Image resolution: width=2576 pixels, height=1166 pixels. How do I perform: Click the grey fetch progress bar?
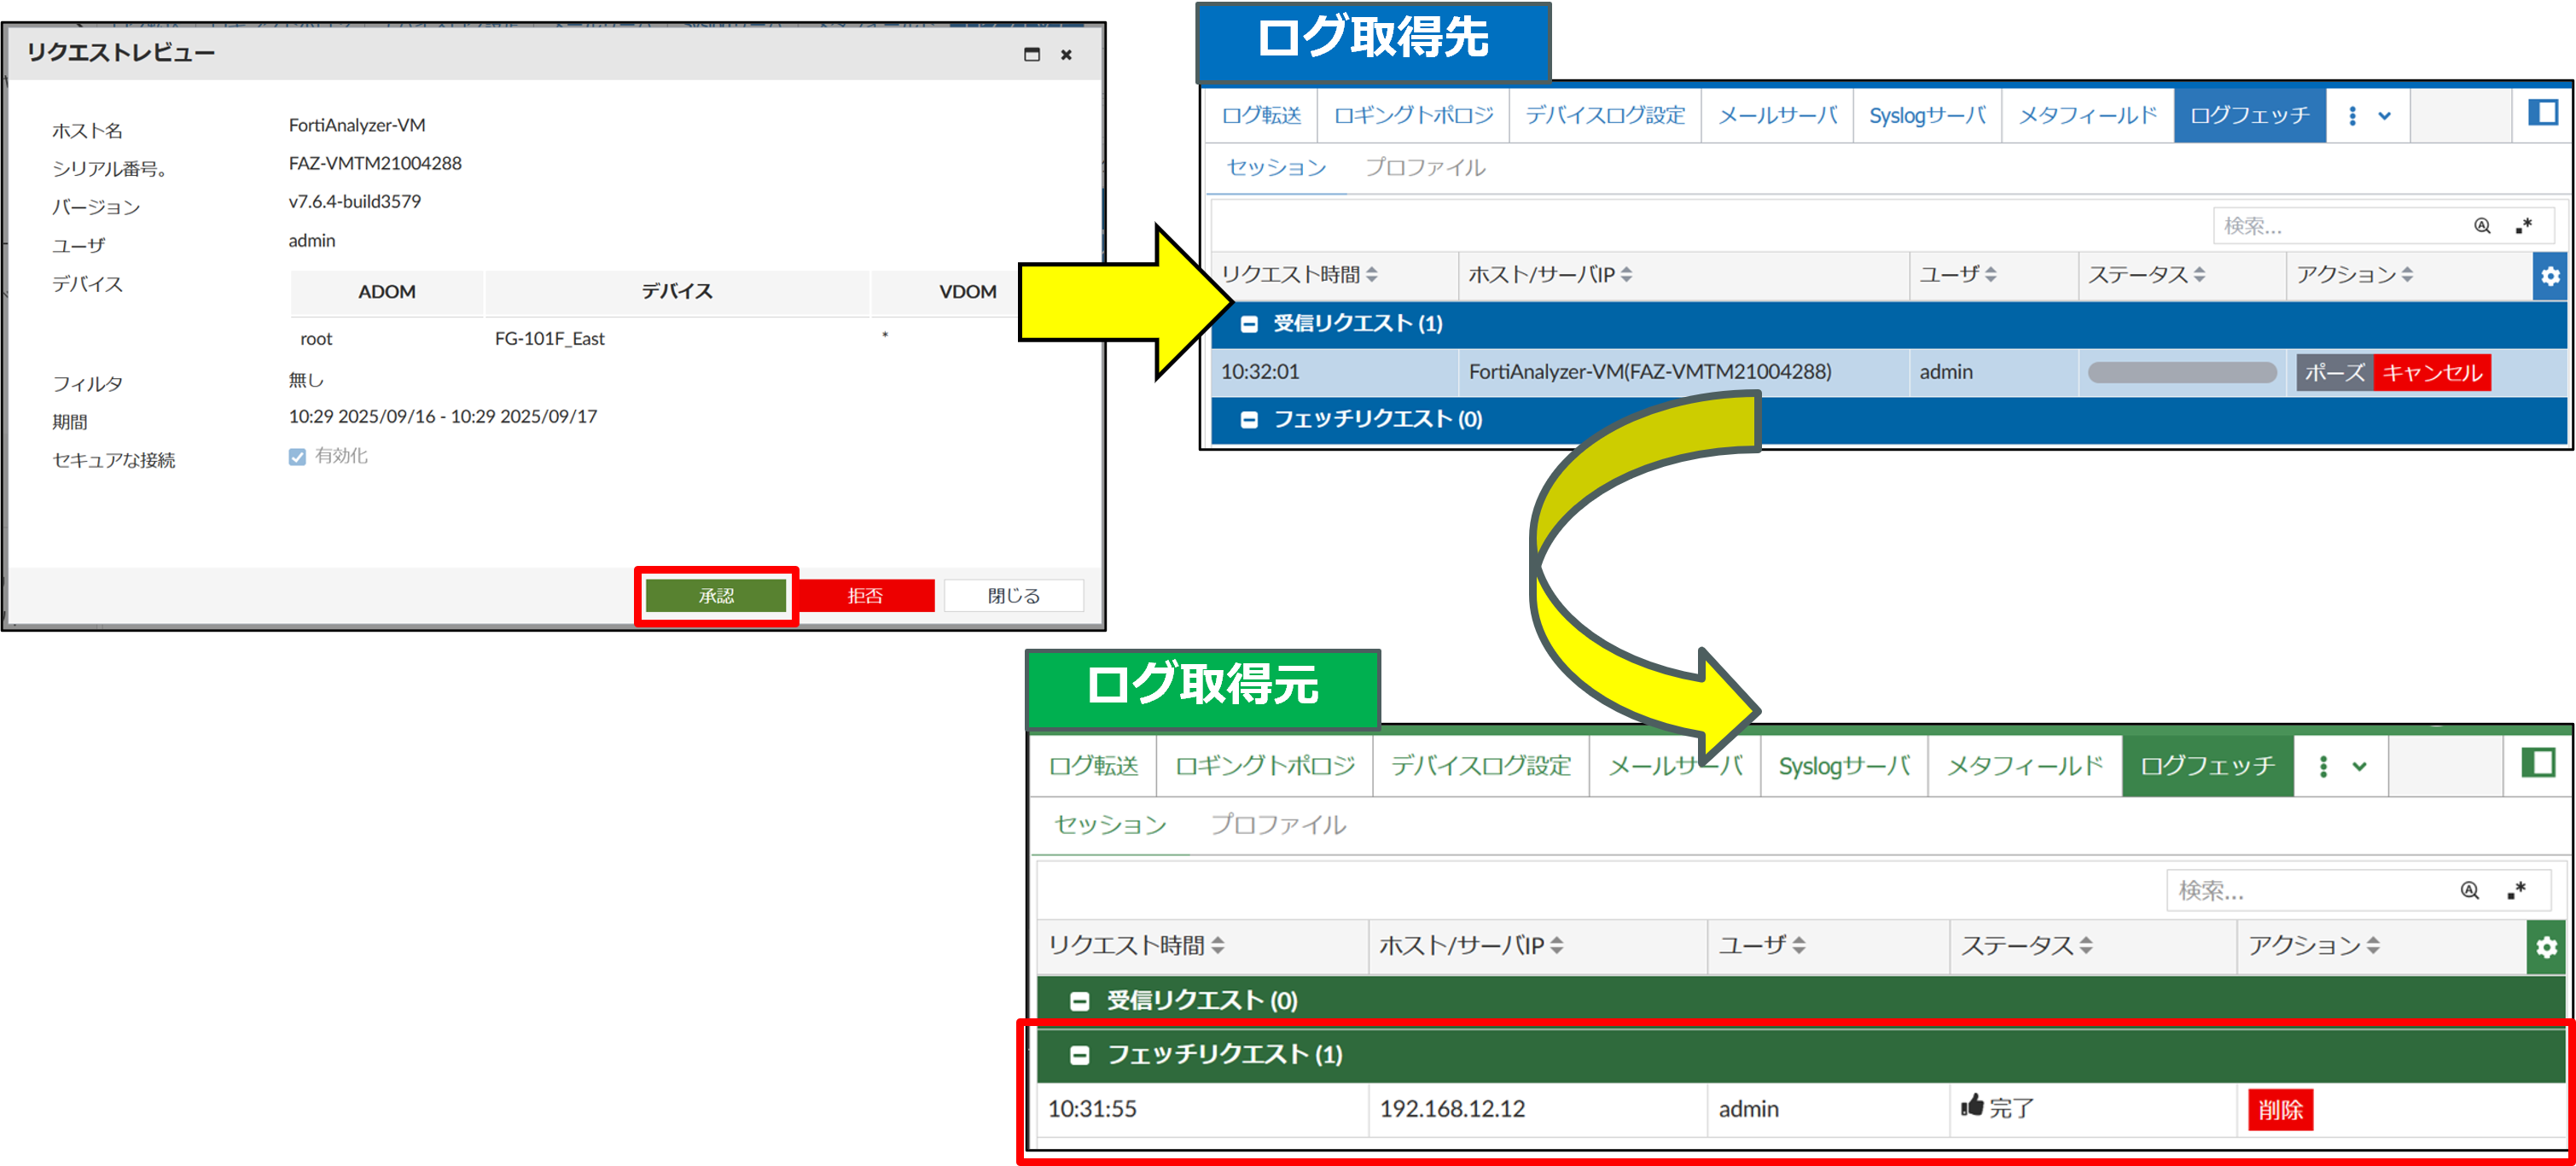2181,373
